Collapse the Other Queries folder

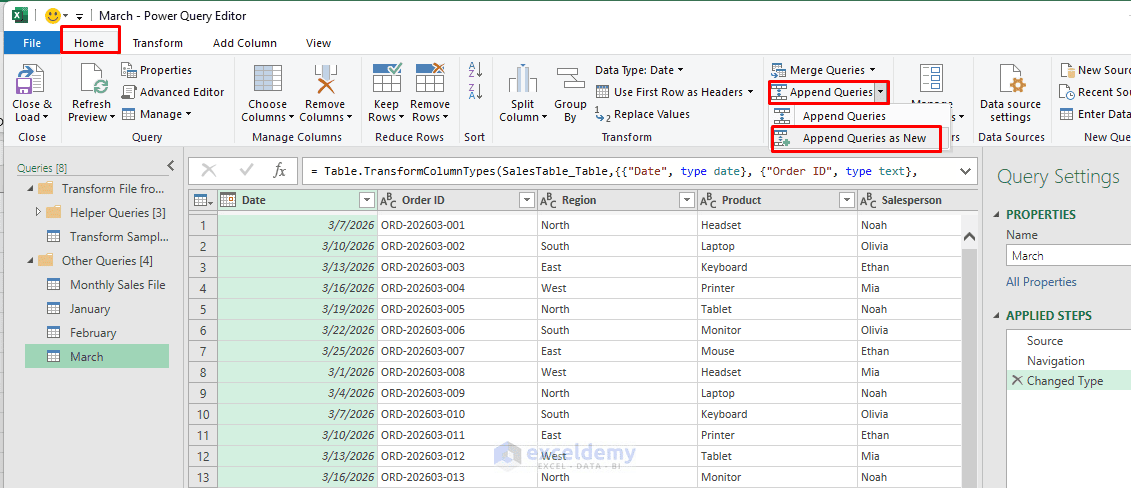point(30,260)
